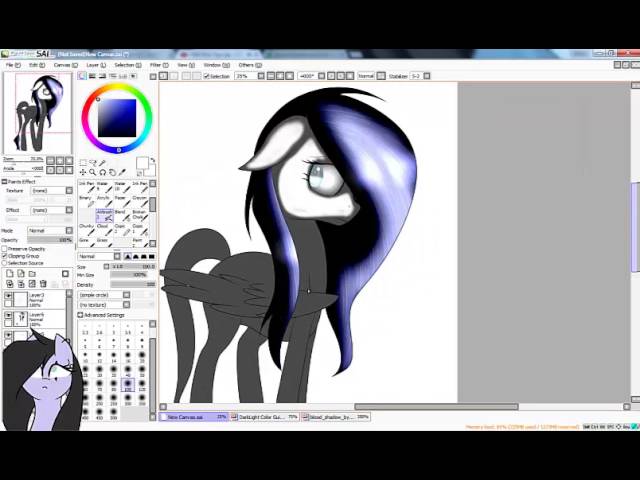Toggle Show Selection checkbox in toolbar

(x=207, y=76)
